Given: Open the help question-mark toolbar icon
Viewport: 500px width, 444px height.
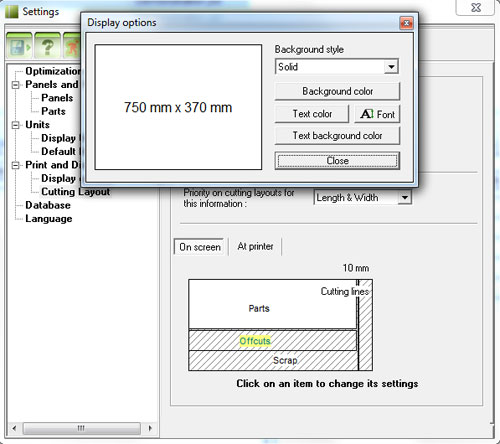Looking at the screenshot, I should [47, 46].
